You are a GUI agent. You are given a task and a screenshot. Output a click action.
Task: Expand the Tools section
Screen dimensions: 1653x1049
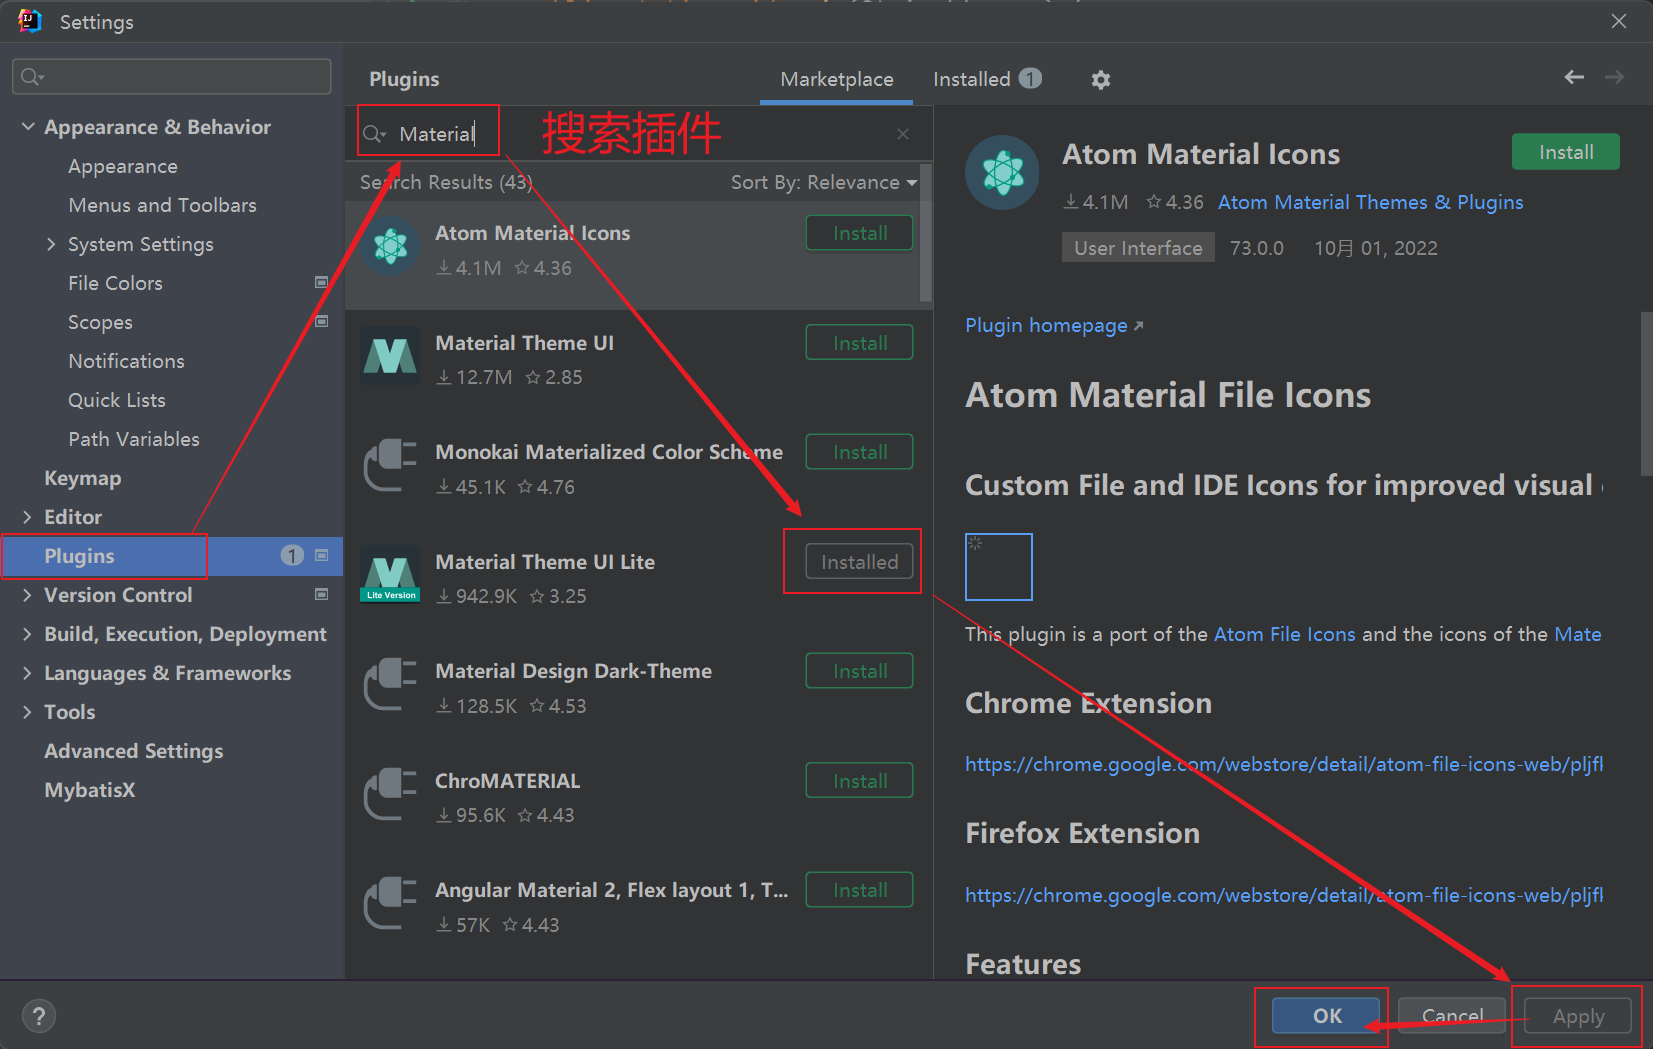27,712
